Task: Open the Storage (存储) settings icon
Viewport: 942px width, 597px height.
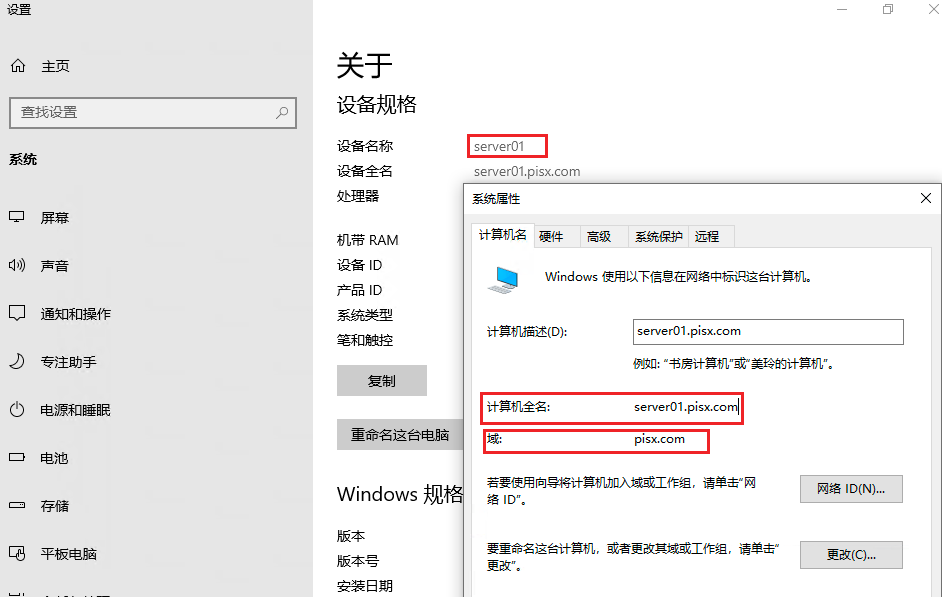Action: (x=17, y=506)
